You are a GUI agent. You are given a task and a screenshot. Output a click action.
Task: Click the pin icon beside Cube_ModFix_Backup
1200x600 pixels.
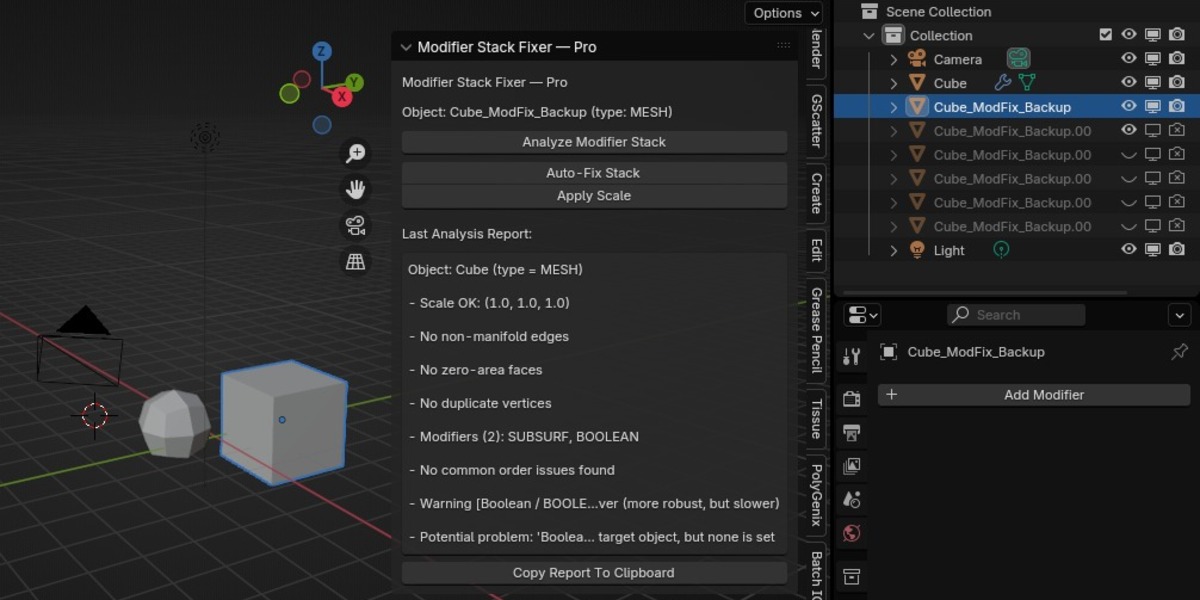[x=1179, y=352]
